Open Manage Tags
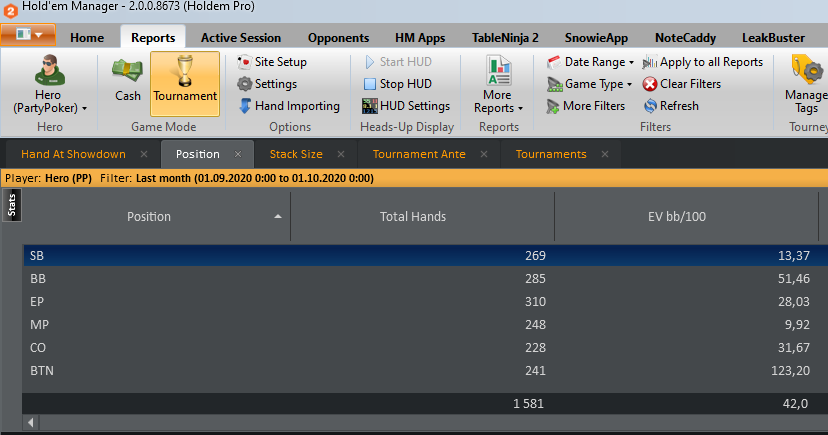The width and height of the screenshot is (828, 435). (806, 84)
